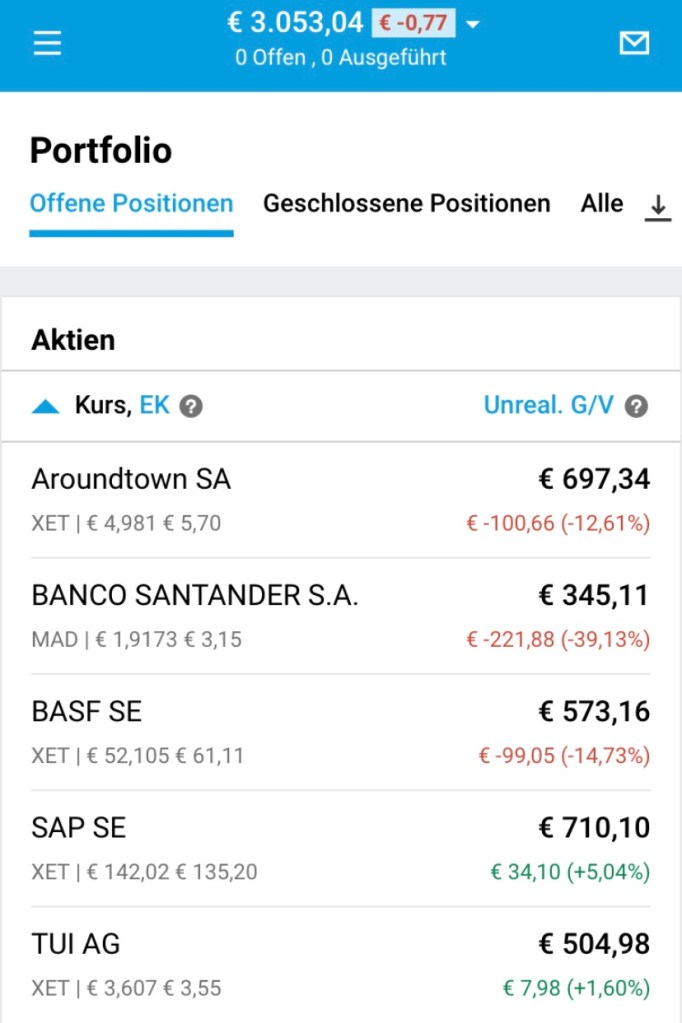Click help icon beside Unreal. G/V
The width and height of the screenshot is (682, 1023).
637,407
